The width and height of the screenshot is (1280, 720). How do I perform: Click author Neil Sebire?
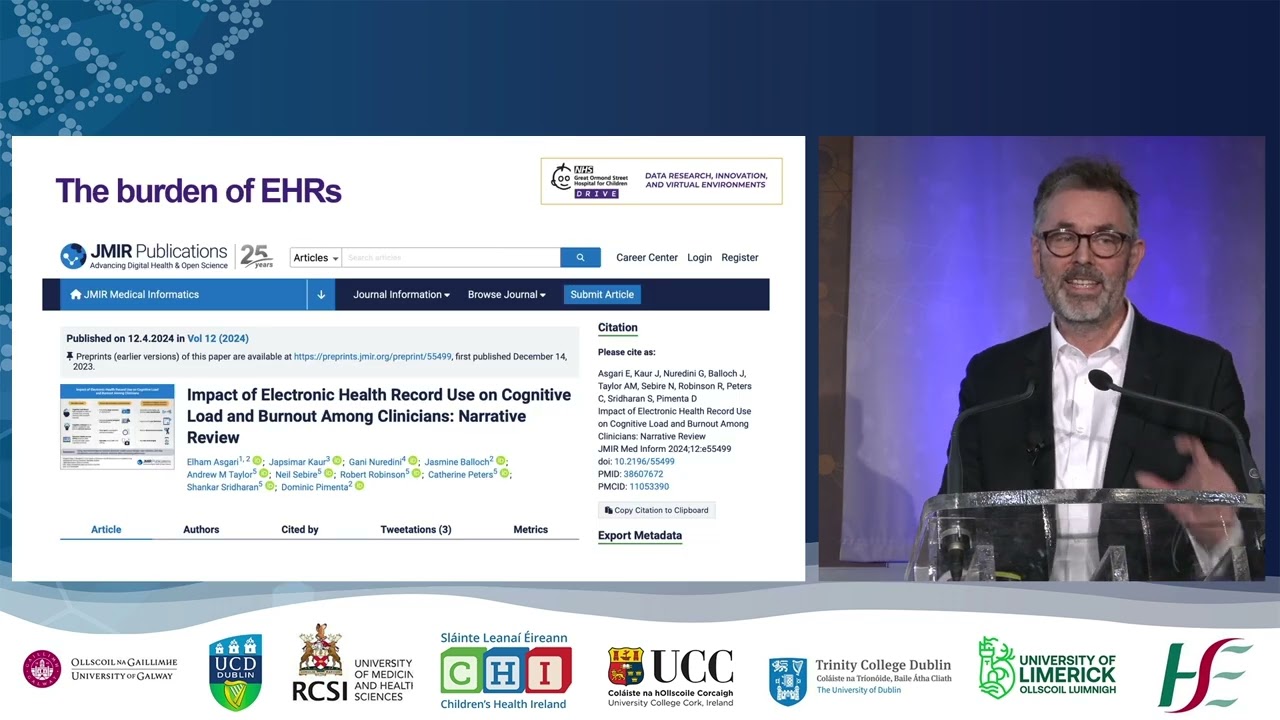click(x=296, y=474)
